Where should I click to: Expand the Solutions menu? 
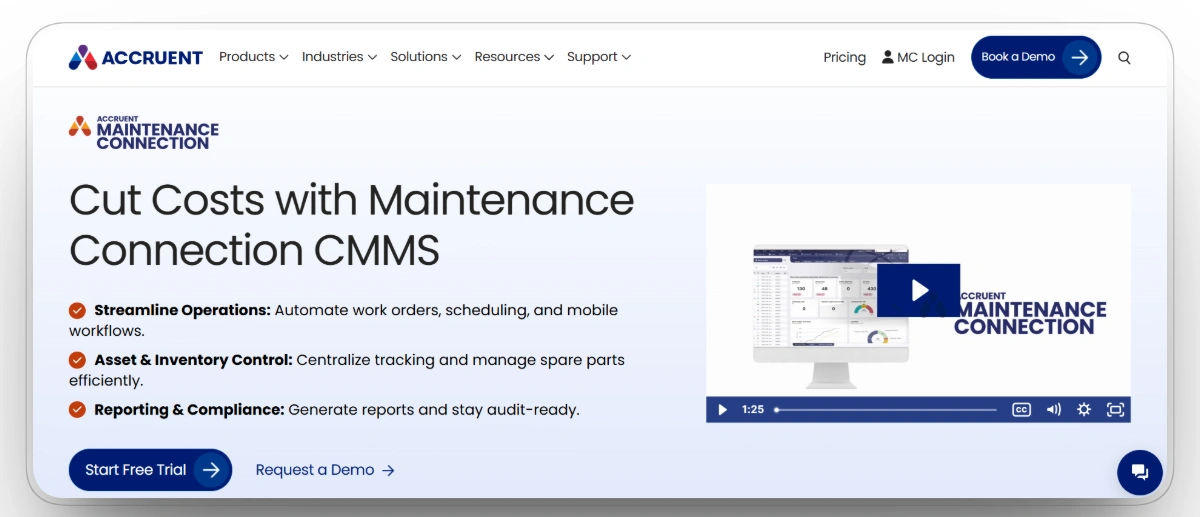tap(426, 57)
